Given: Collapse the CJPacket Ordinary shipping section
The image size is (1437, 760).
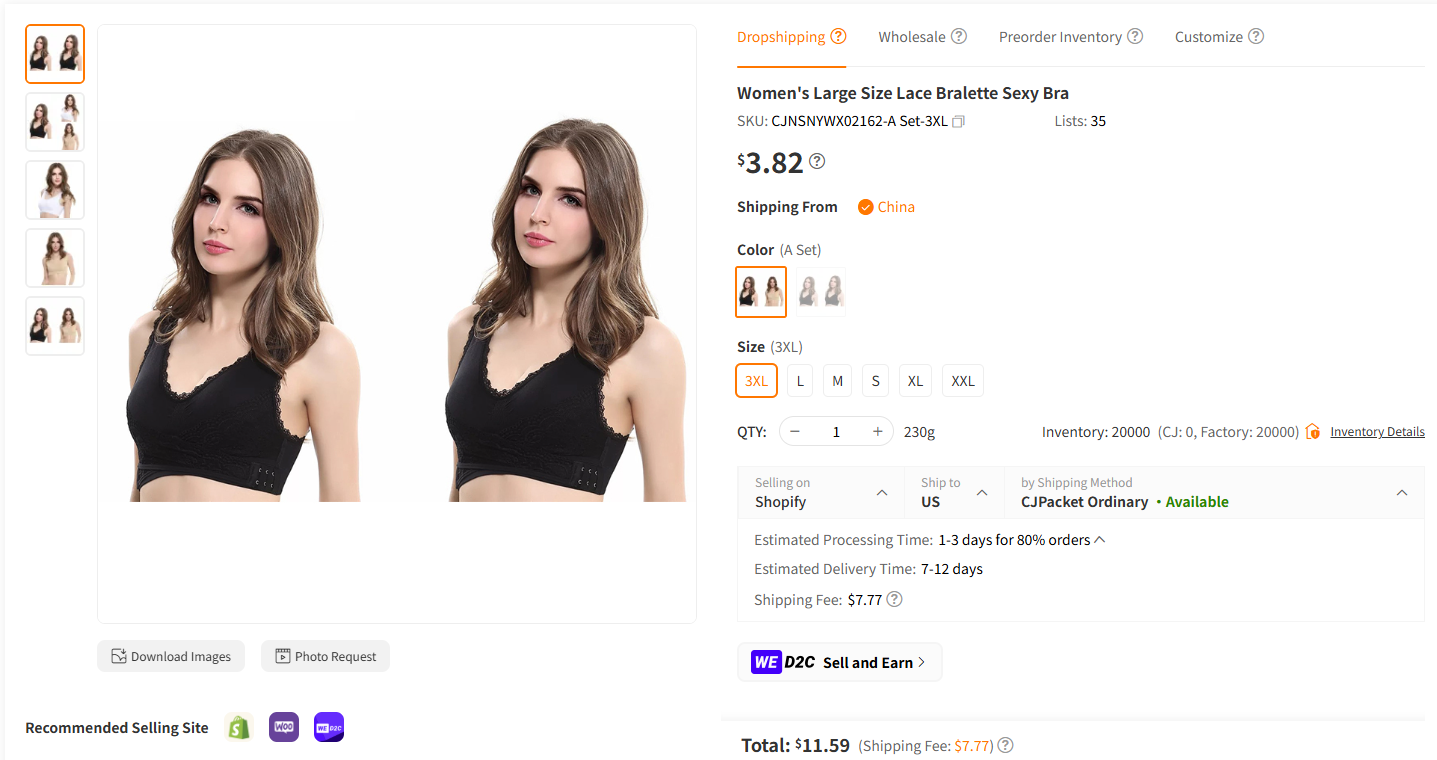Looking at the screenshot, I should [1401, 492].
